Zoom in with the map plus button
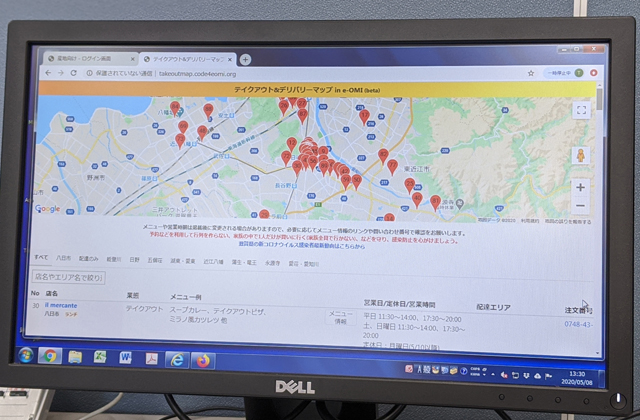 coord(581,186)
